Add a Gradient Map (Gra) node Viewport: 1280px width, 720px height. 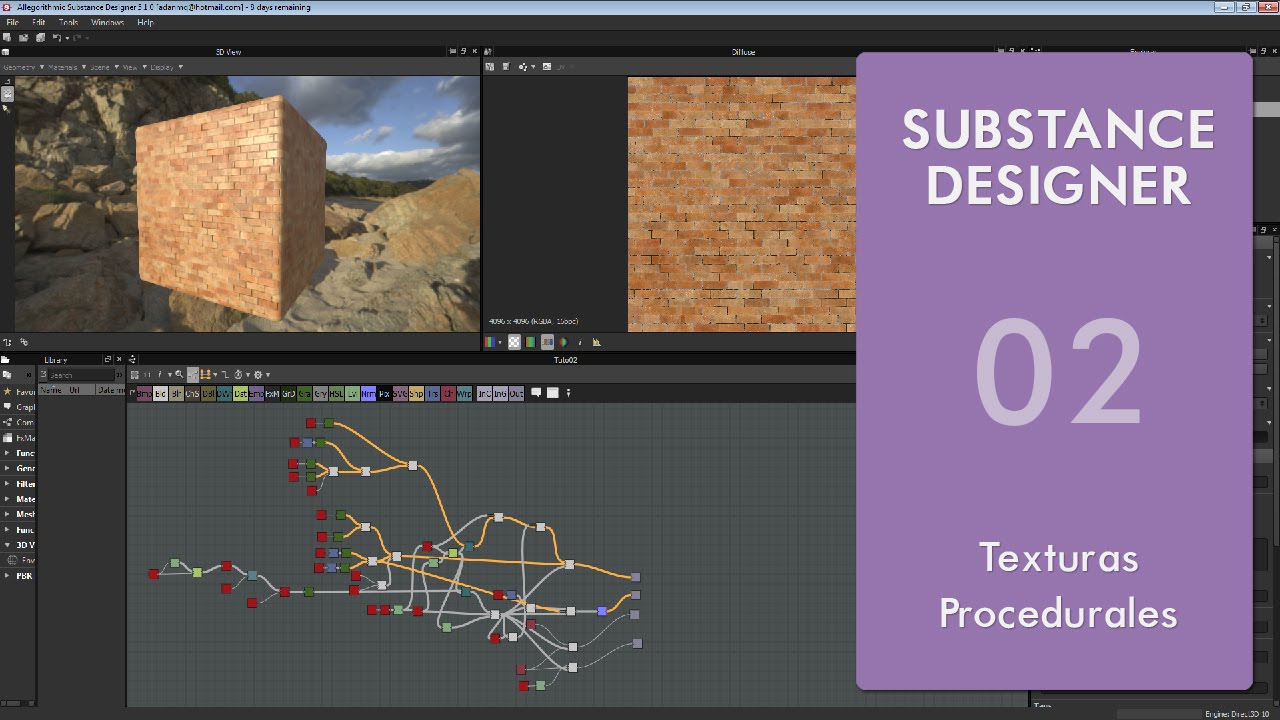click(305, 394)
